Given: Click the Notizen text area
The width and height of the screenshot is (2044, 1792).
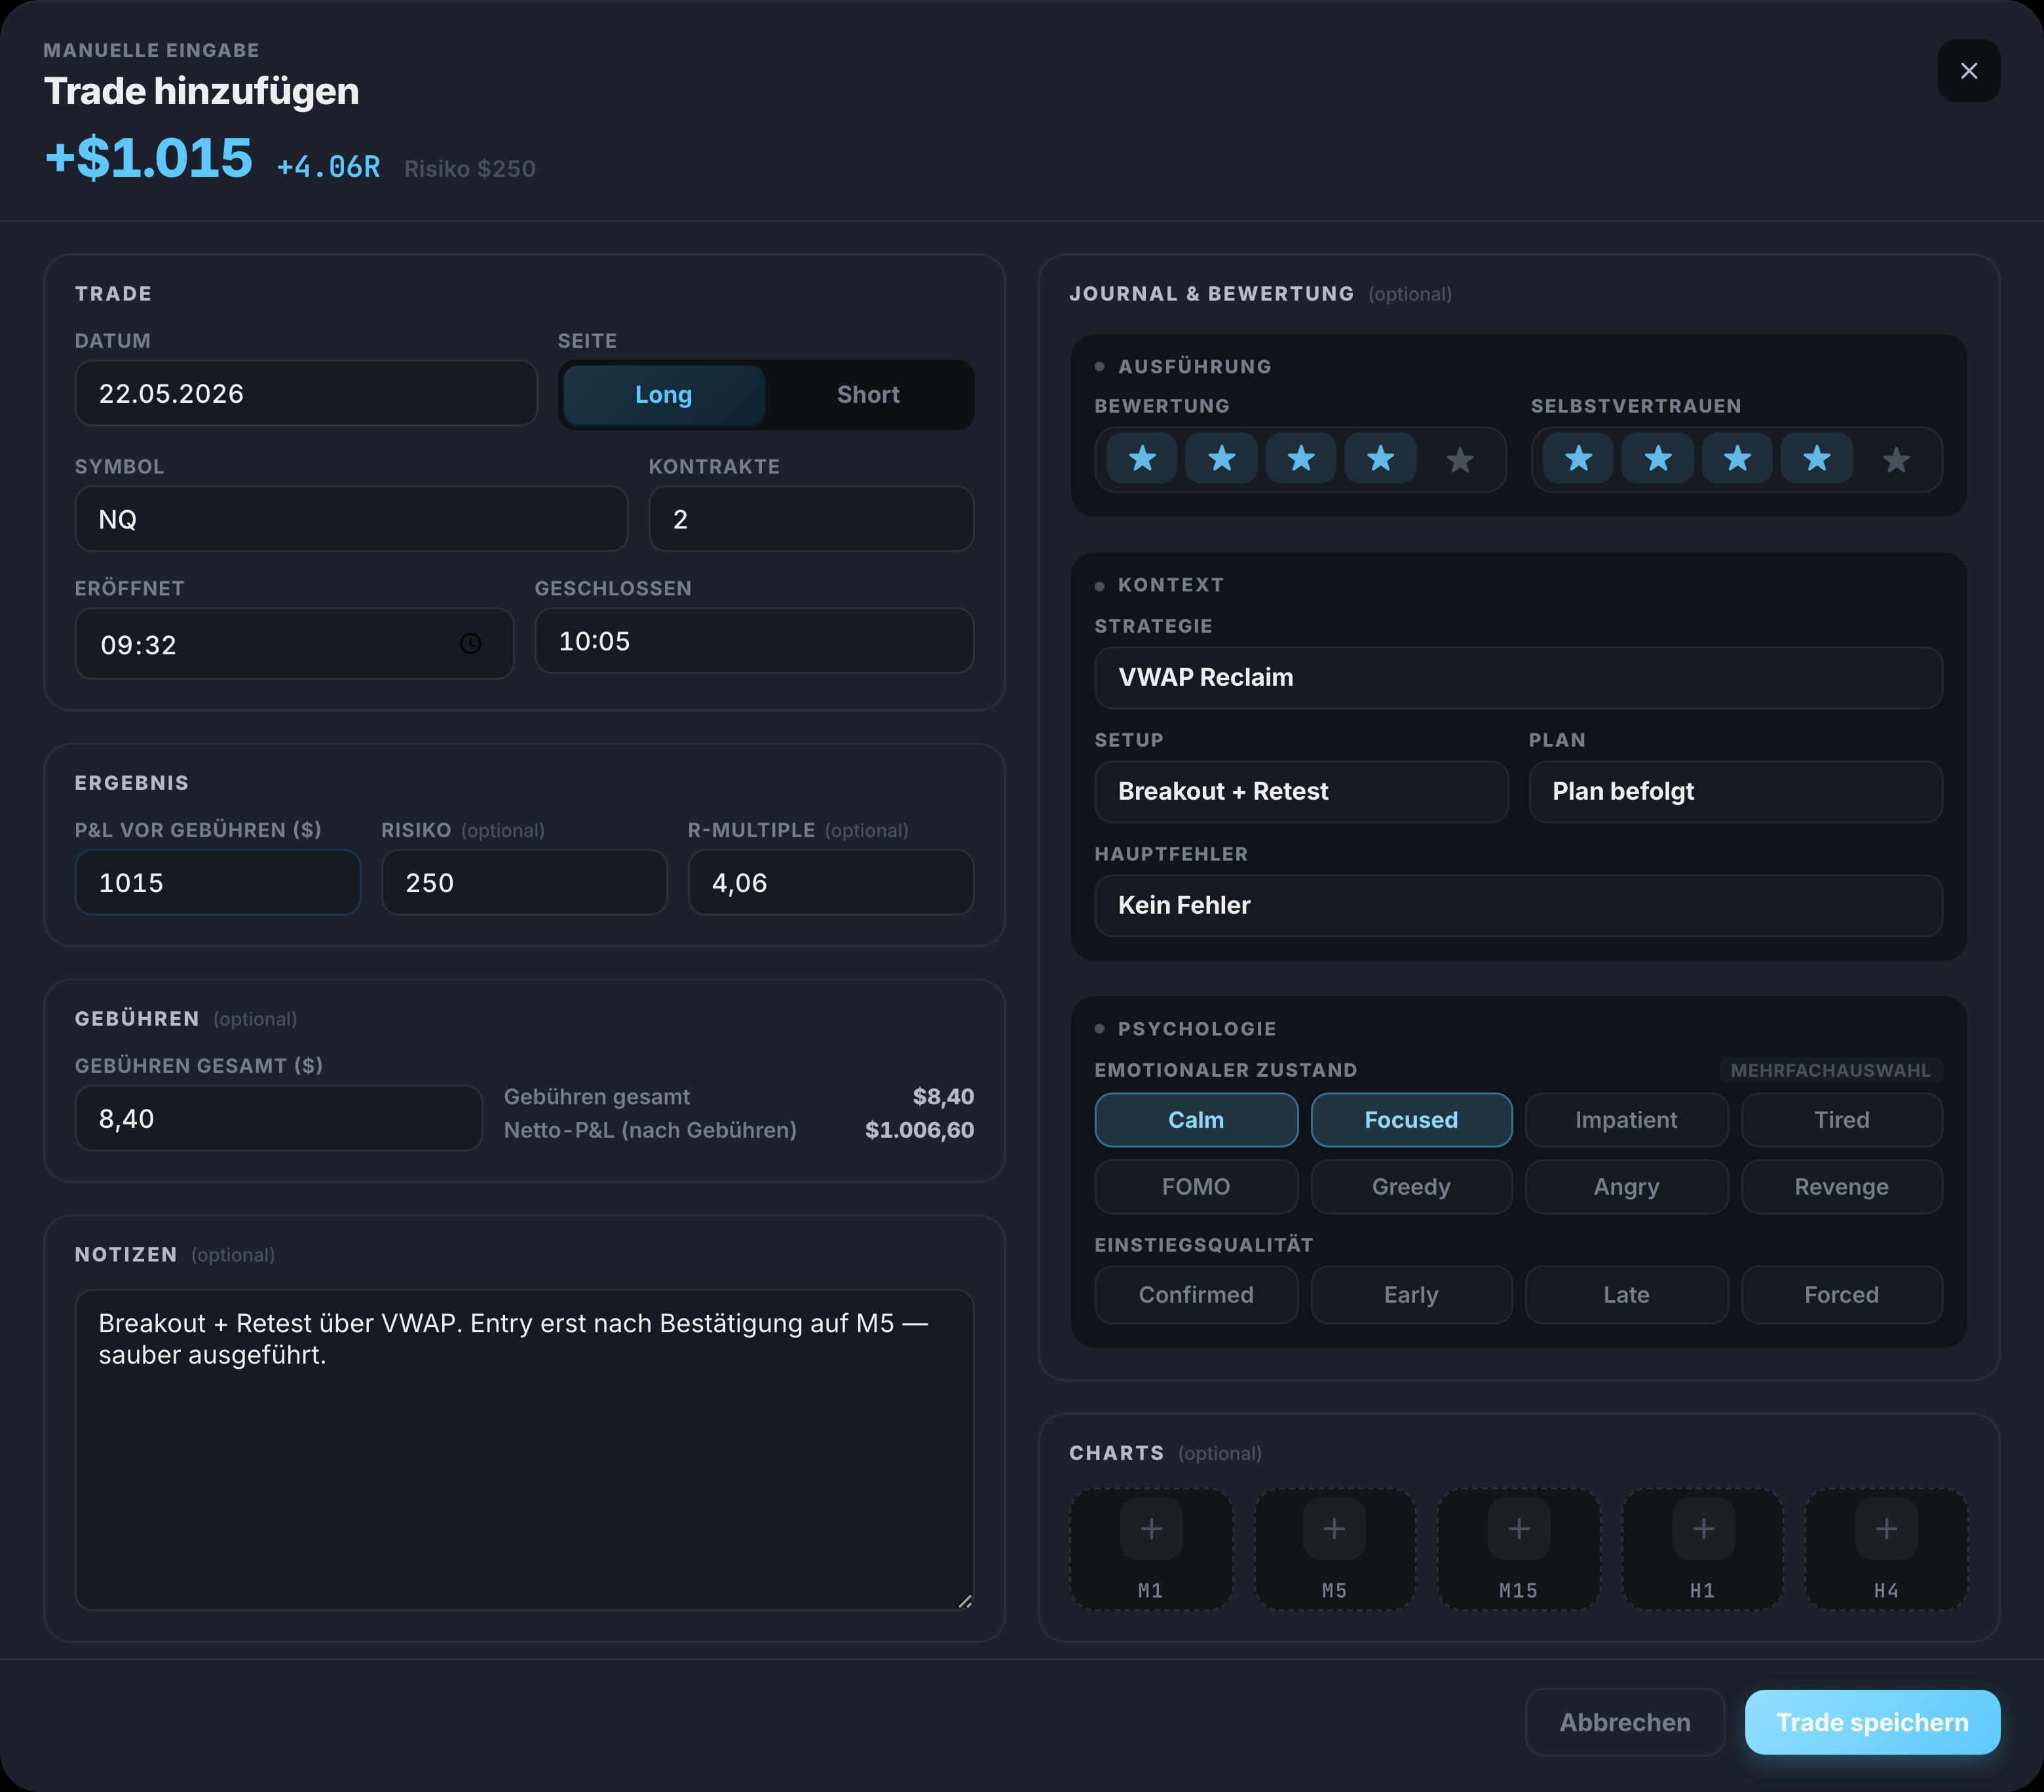Looking at the screenshot, I should (524, 1449).
